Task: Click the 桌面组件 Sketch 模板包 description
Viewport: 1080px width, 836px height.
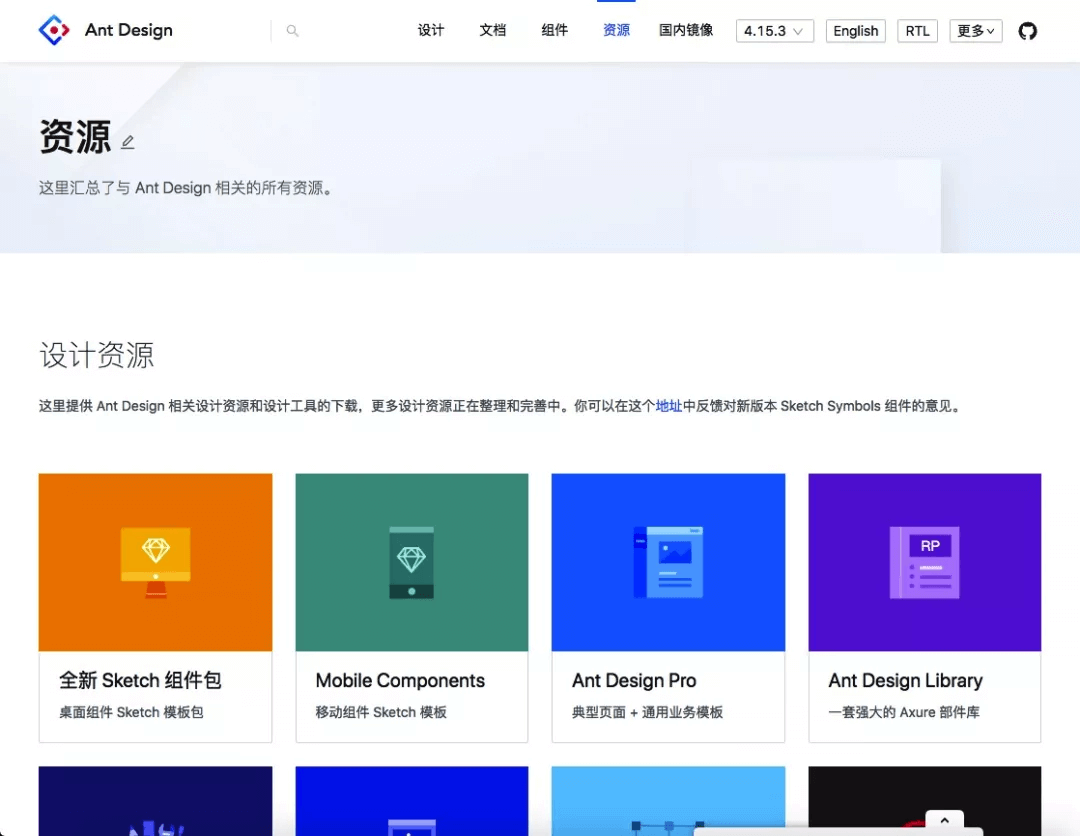Action: coord(132,712)
